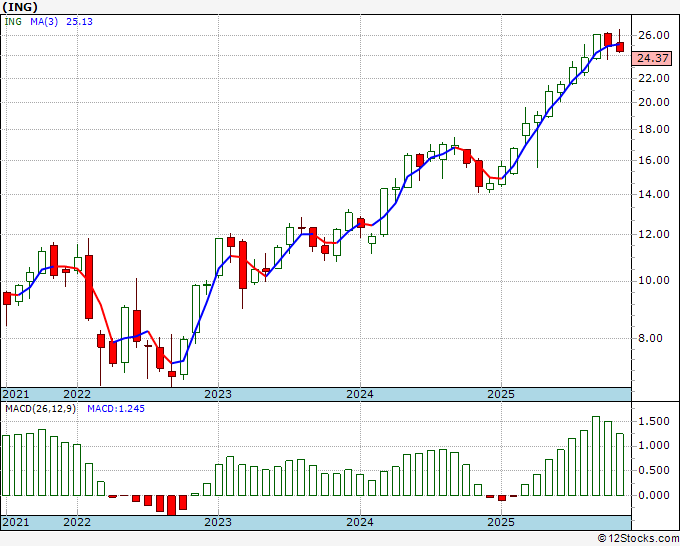Image resolution: width=680 pixels, height=546 pixels.
Task: Select 2024 on the price chart time axis
Action: 360,394
